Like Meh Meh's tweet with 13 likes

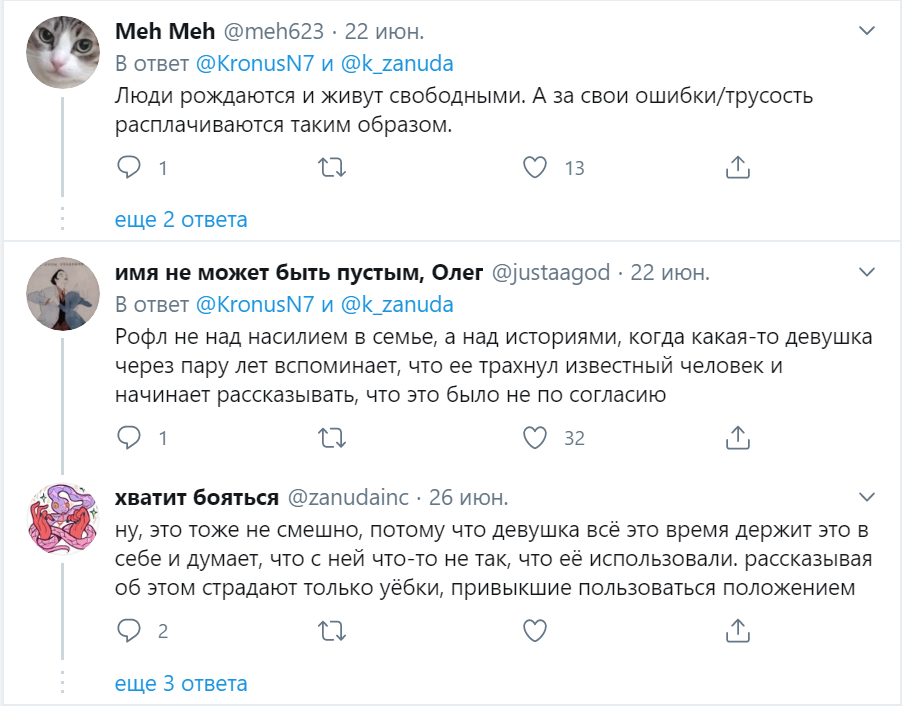pos(537,167)
